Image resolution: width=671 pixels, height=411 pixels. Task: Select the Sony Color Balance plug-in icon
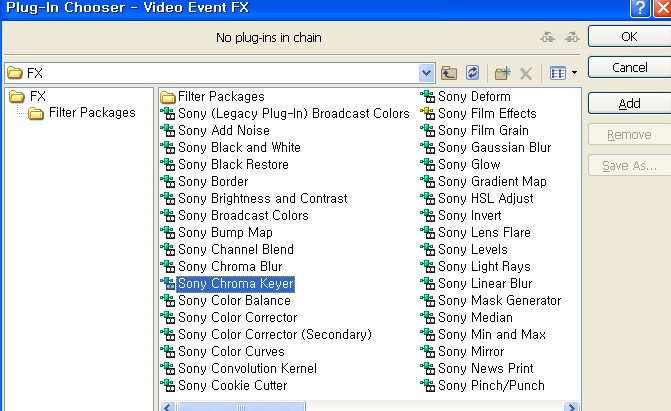pyautogui.click(x=168, y=301)
